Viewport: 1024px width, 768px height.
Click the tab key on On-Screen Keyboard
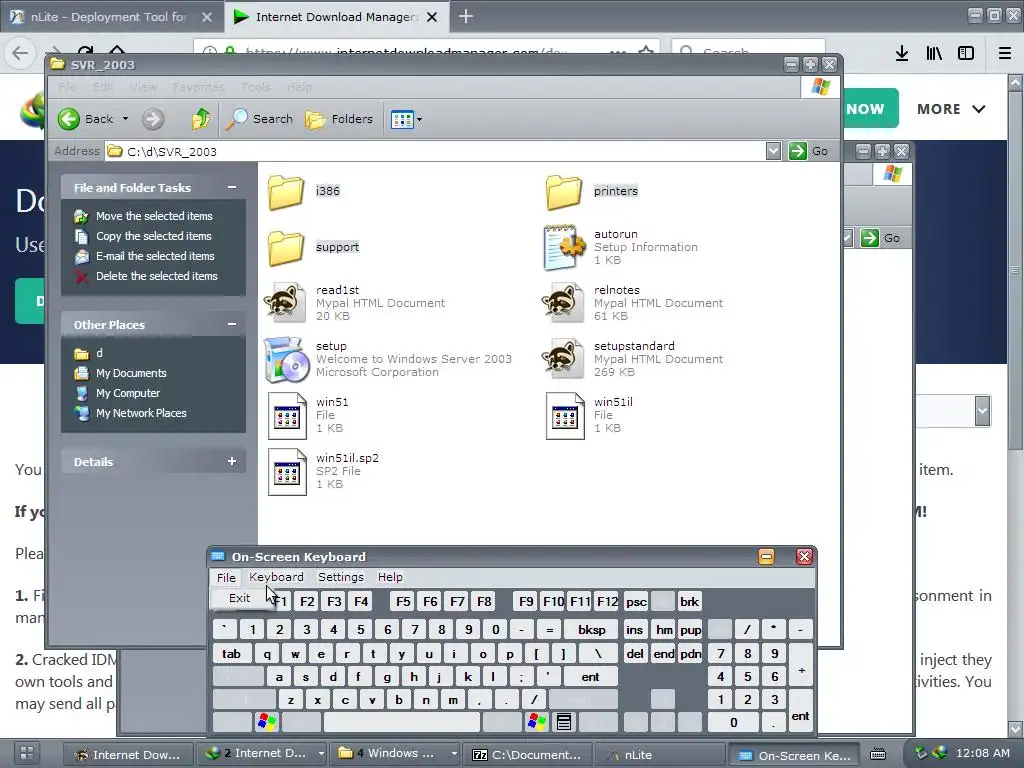point(232,654)
